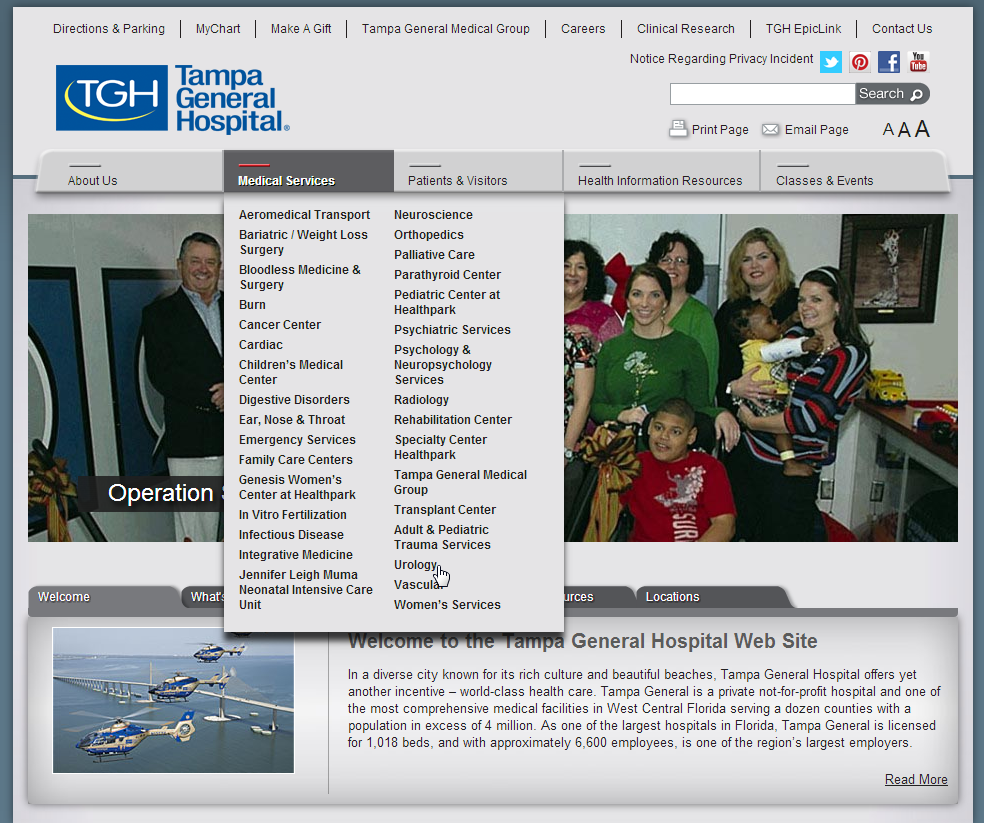Screen dimensions: 984x823
Task: Click the printer icon for Print Page
Action: (678, 129)
